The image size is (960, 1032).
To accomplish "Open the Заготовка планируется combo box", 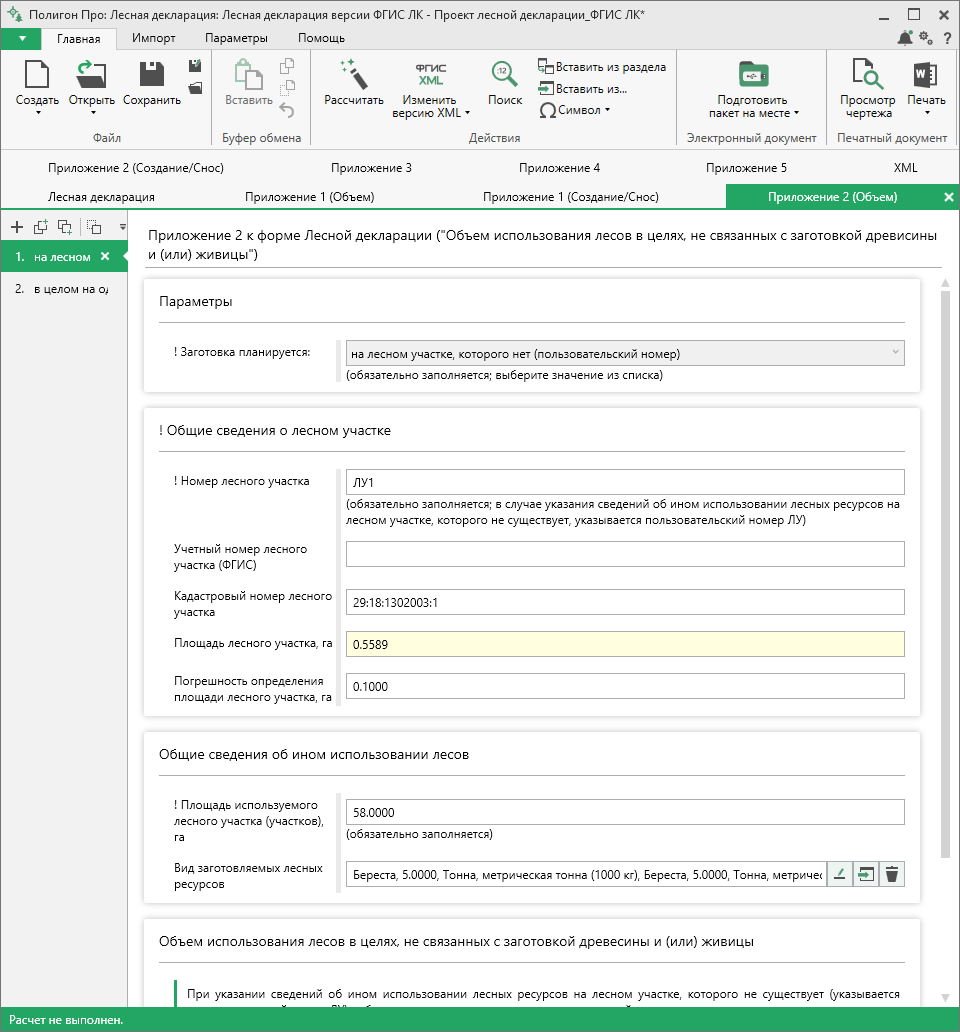I will (x=625, y=353).
